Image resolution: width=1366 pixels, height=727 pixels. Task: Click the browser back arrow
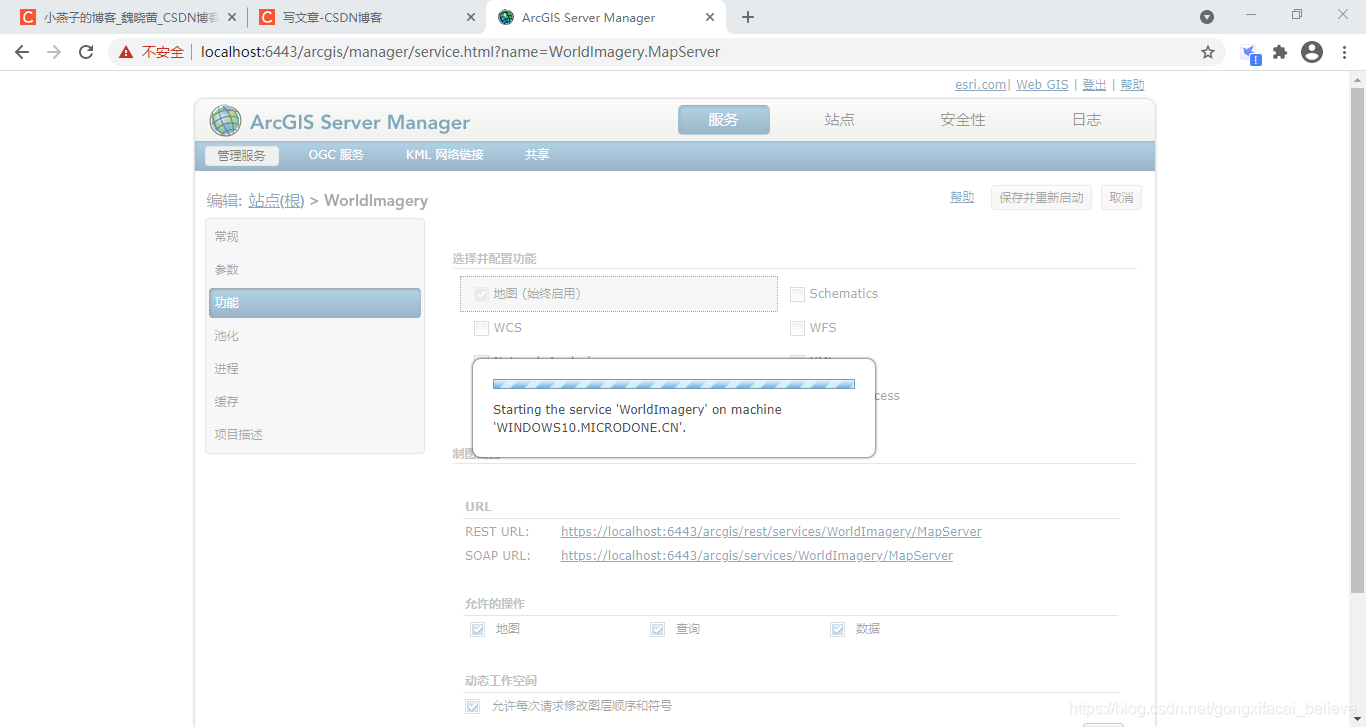click(22, 52)
